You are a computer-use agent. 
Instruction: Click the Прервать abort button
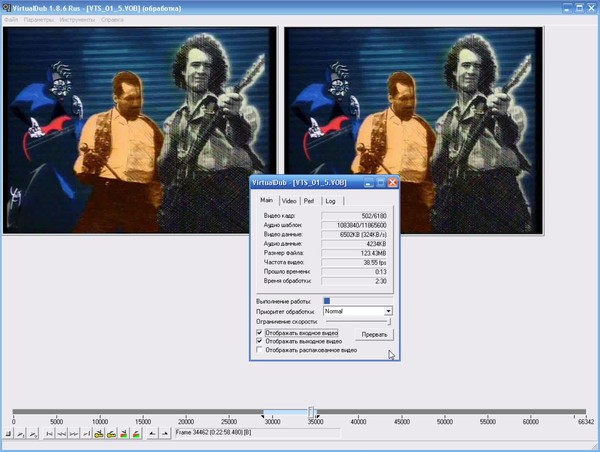tap(374, 335)
